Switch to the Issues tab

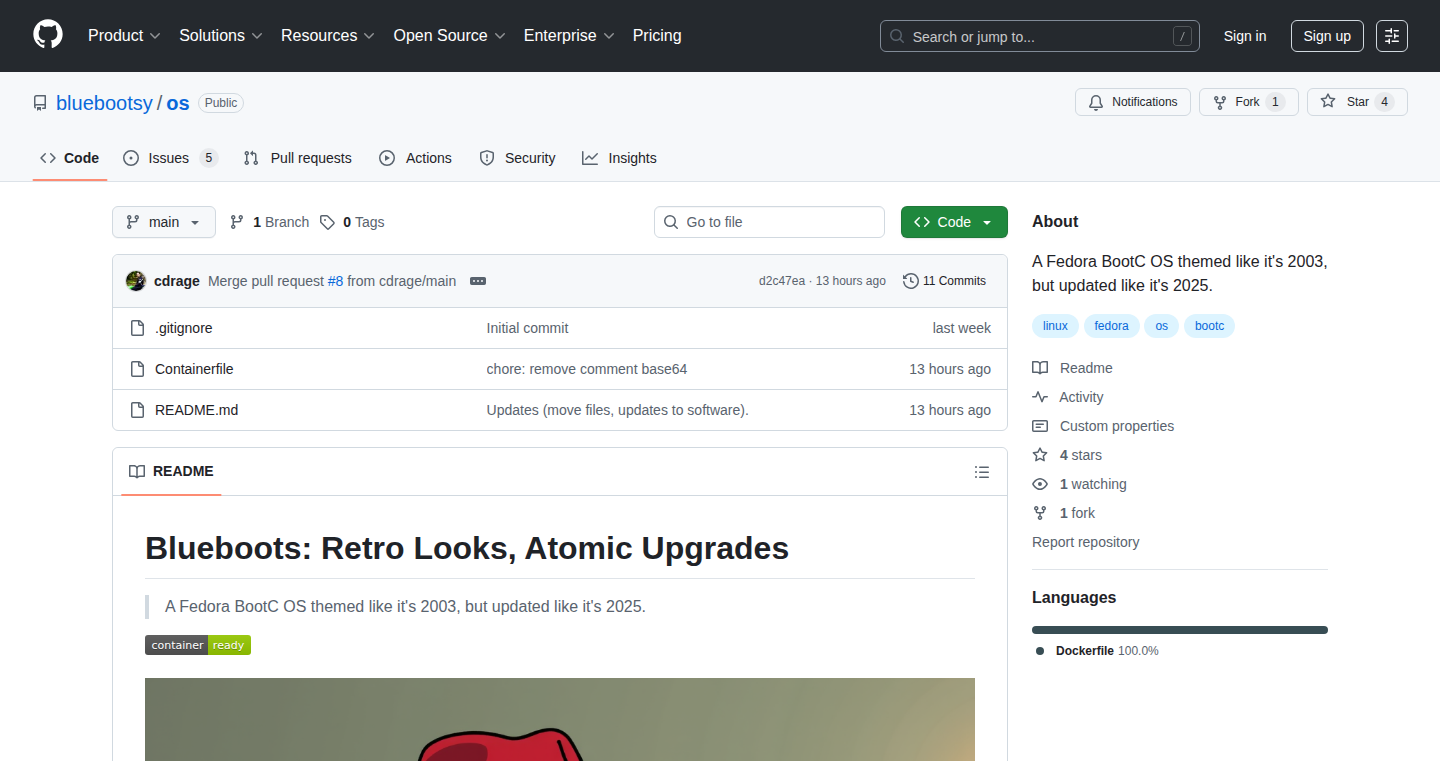(x=169, y=158)
